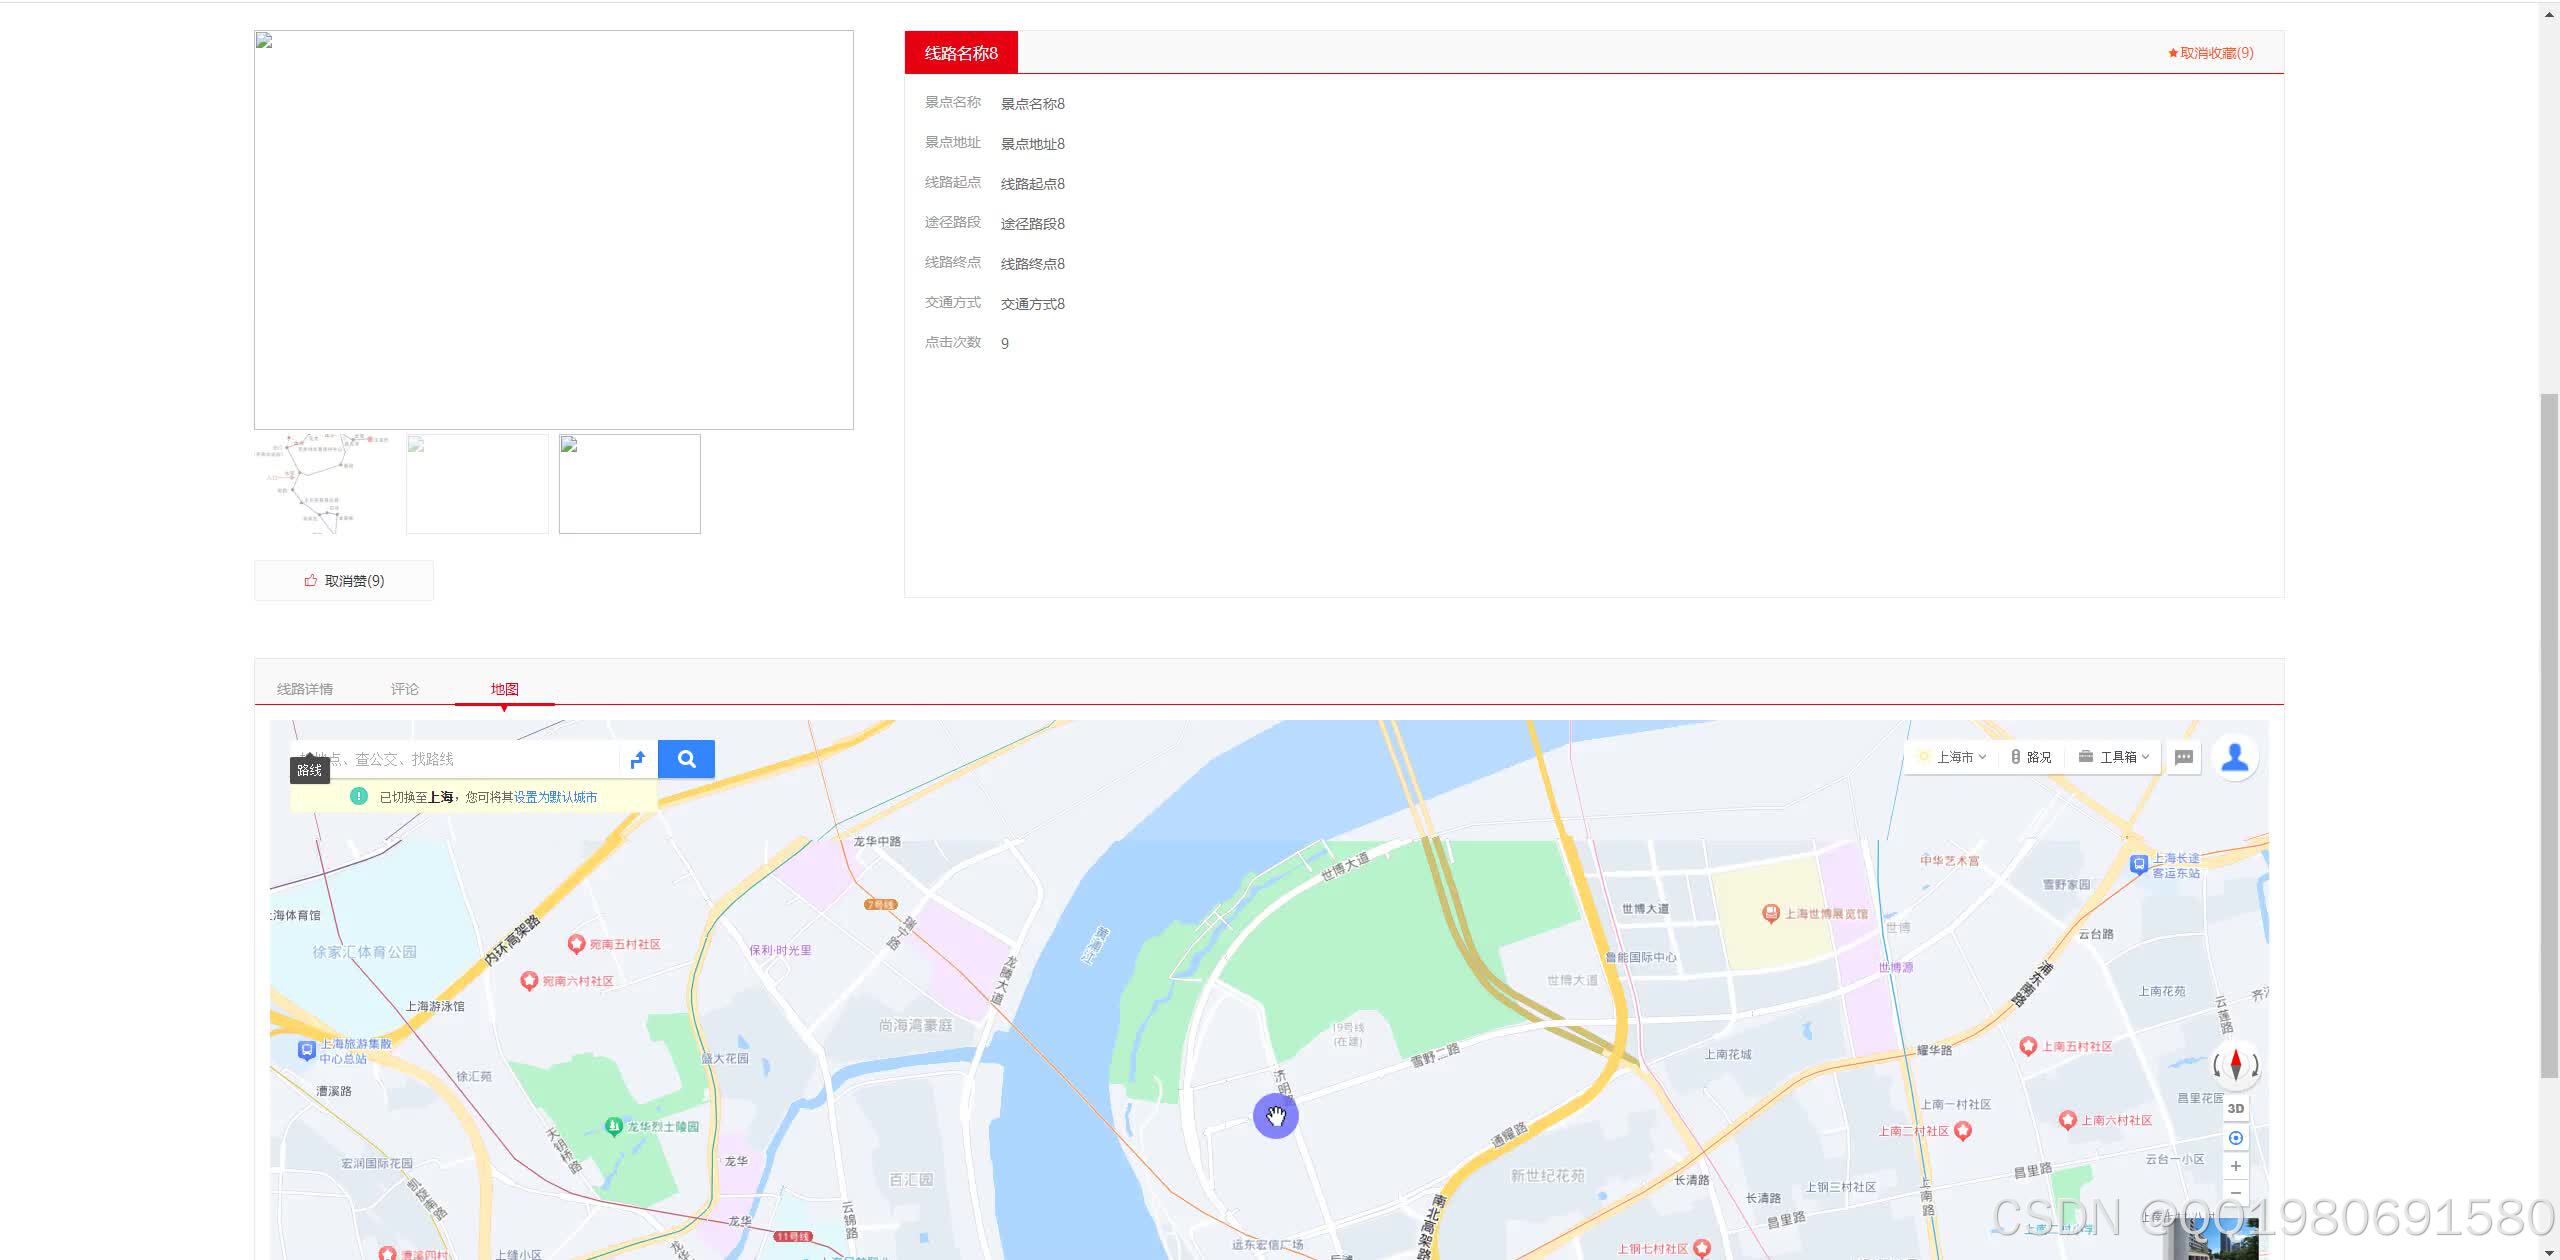Click the map compass control

[2236, 1065]
